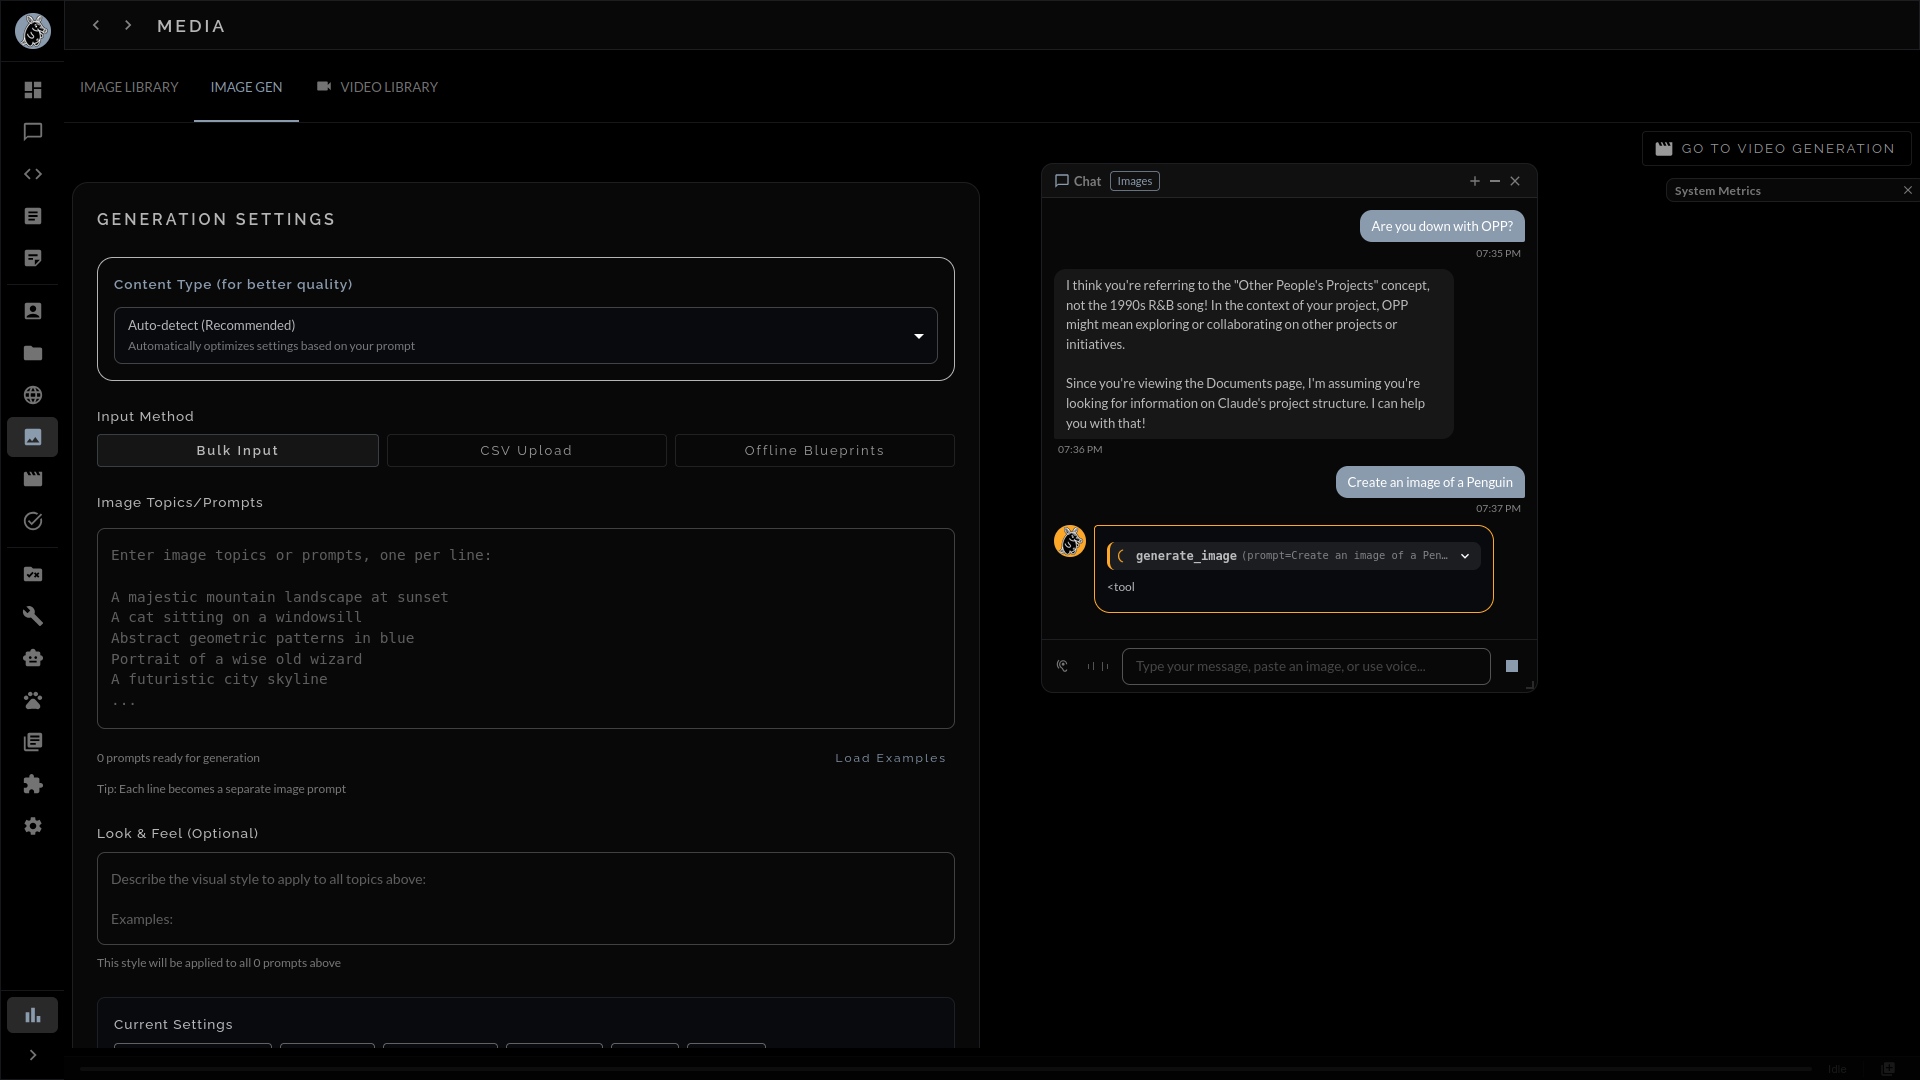
Task: Expand the collapsed sidebar with the bottom chevron
Action: [x=32, y=1055]
